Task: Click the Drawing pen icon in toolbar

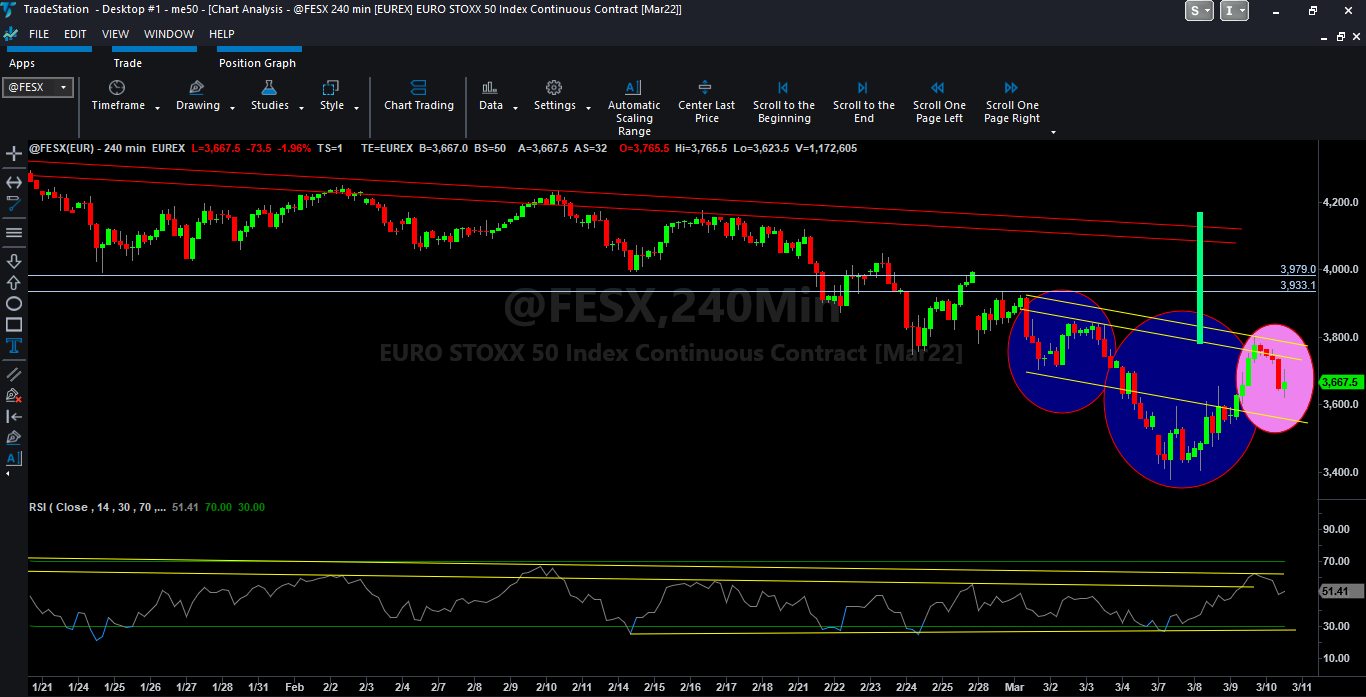Action: coord(197,88)
